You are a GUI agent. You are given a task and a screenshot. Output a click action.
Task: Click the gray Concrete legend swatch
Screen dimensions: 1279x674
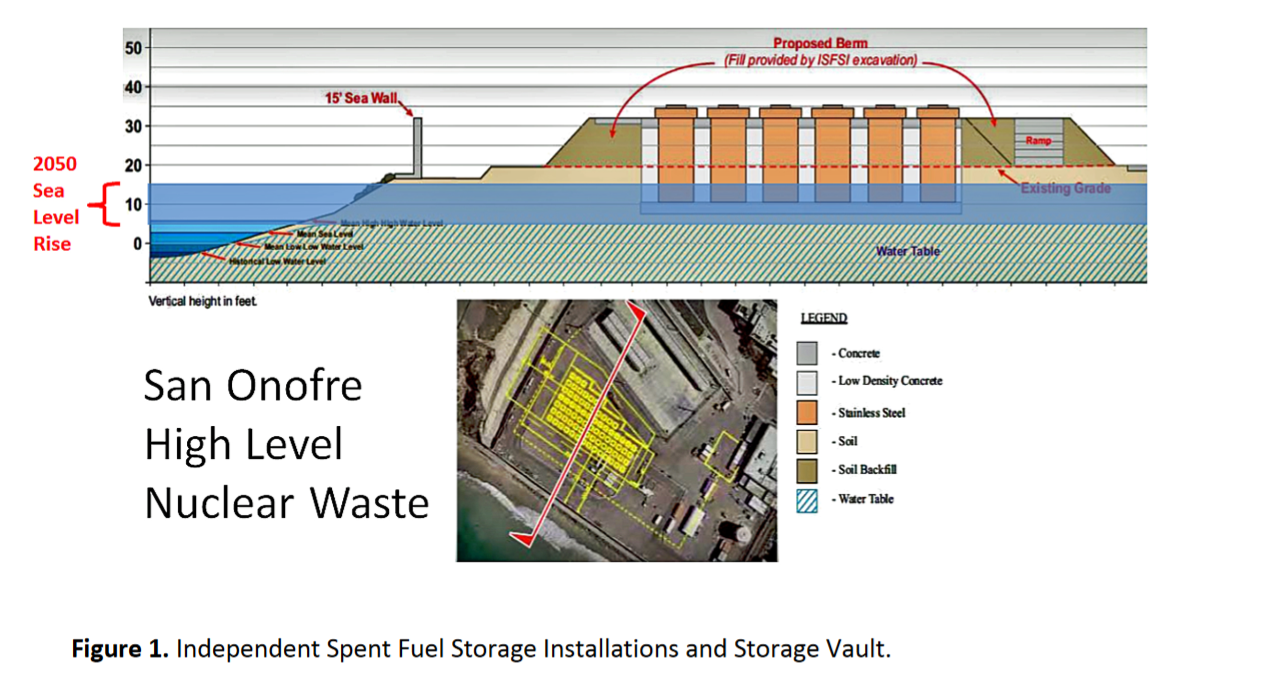tap(807, 353)
